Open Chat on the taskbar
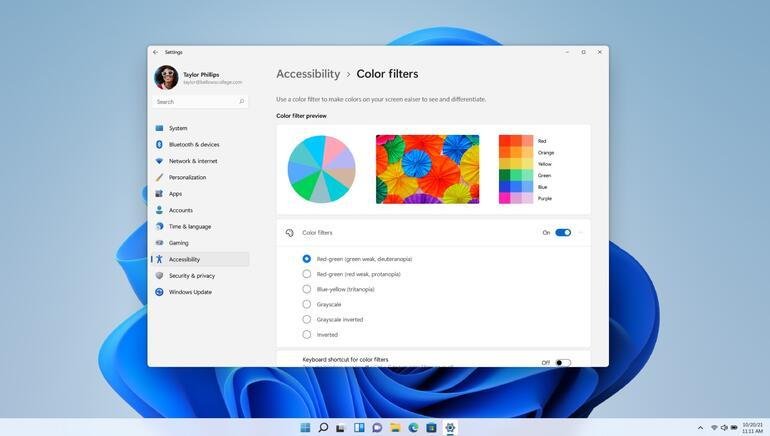The width and height of the screenshot is (770, 436). point(377,428)
